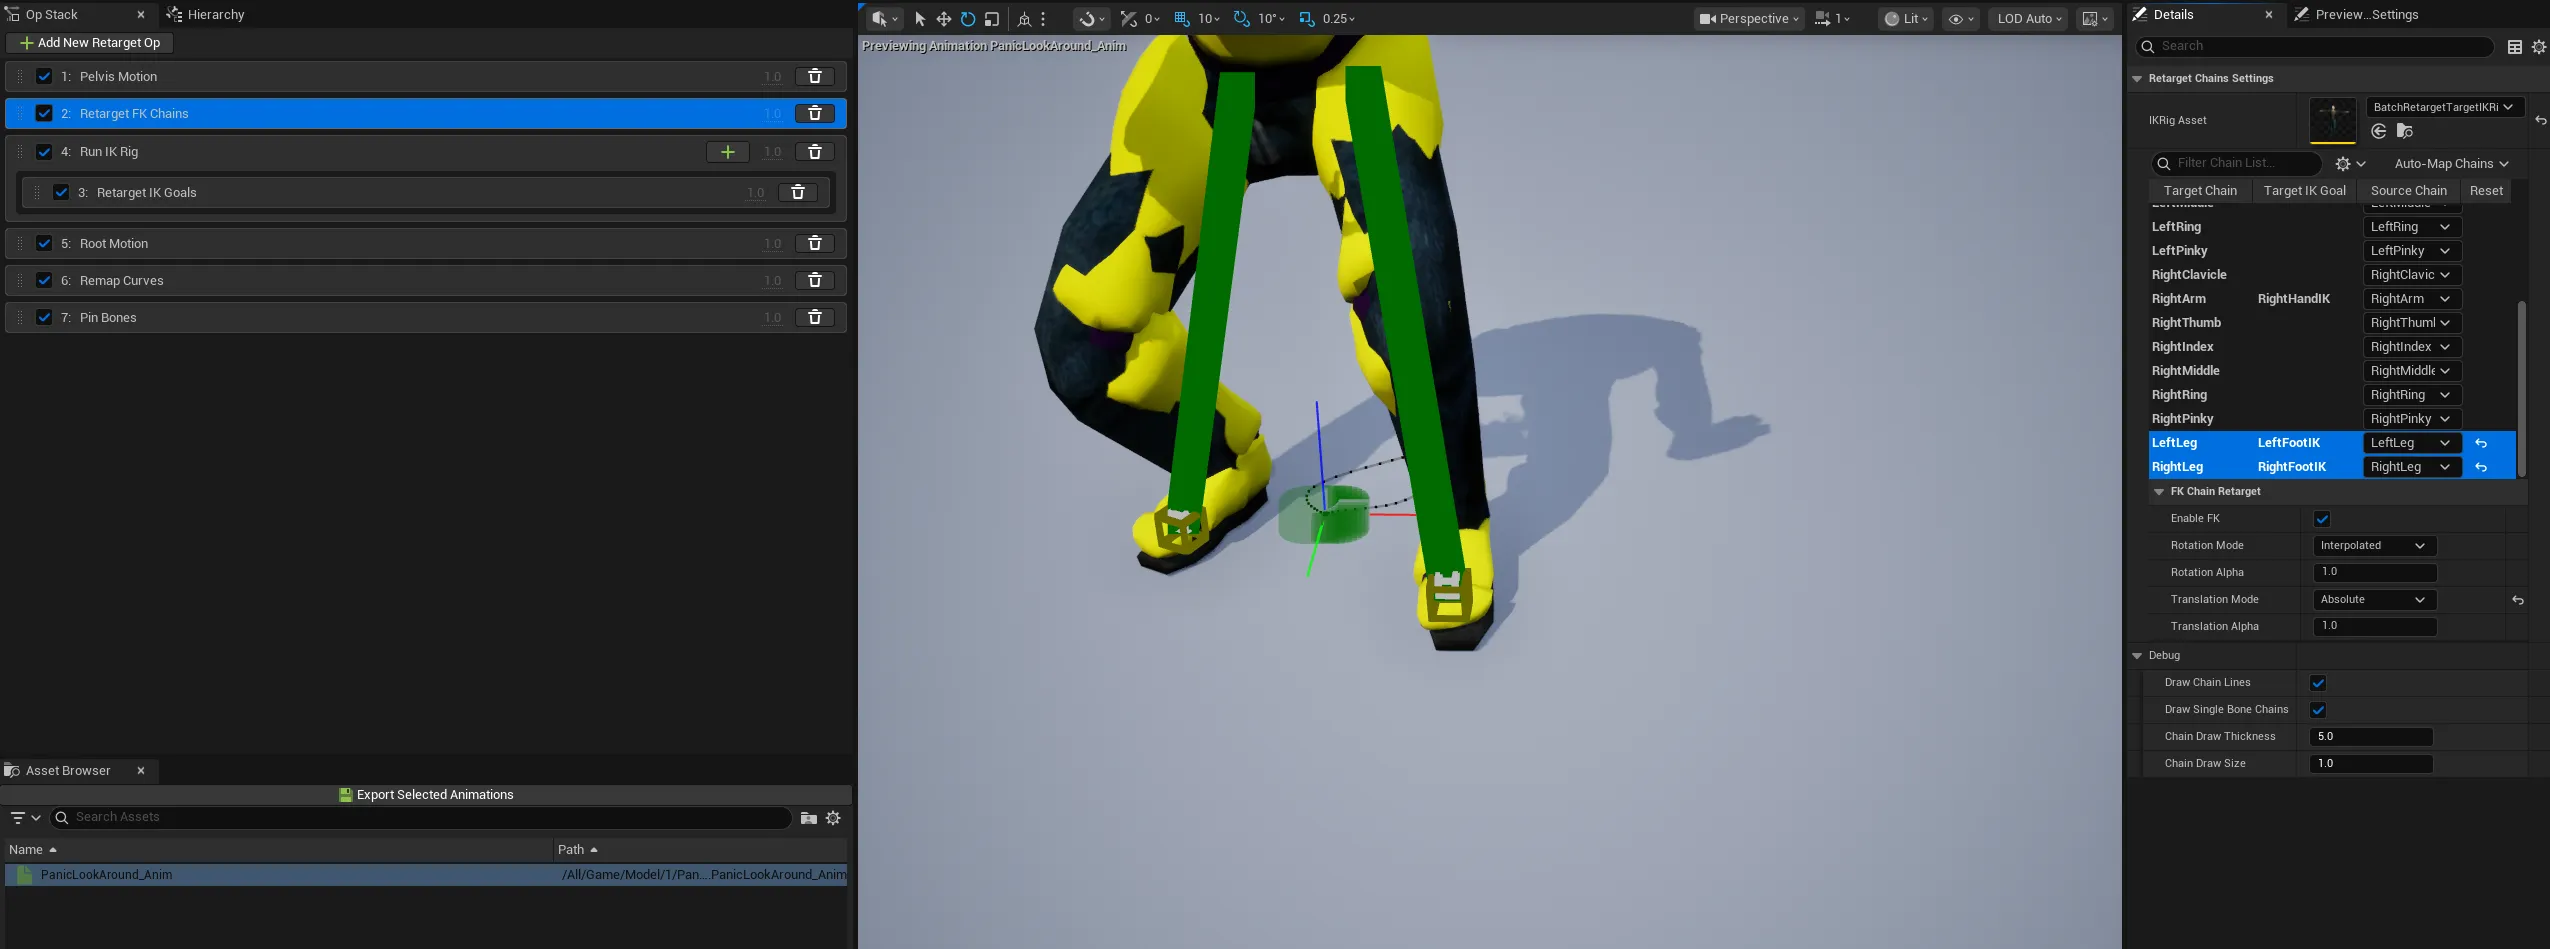Screen dimensions: 2550x949
Task: Toggle surface snapping icon in viewport toolbar
Action: [x=1128, y=19]
